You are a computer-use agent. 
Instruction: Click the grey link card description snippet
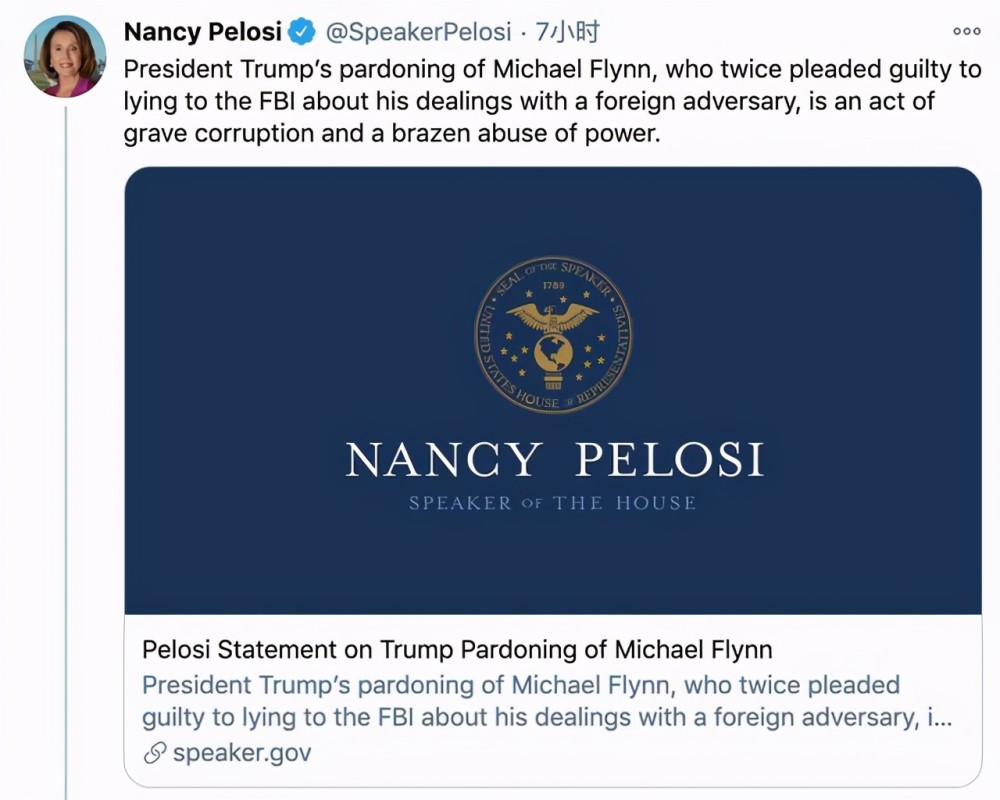click(x=540, y=702)
